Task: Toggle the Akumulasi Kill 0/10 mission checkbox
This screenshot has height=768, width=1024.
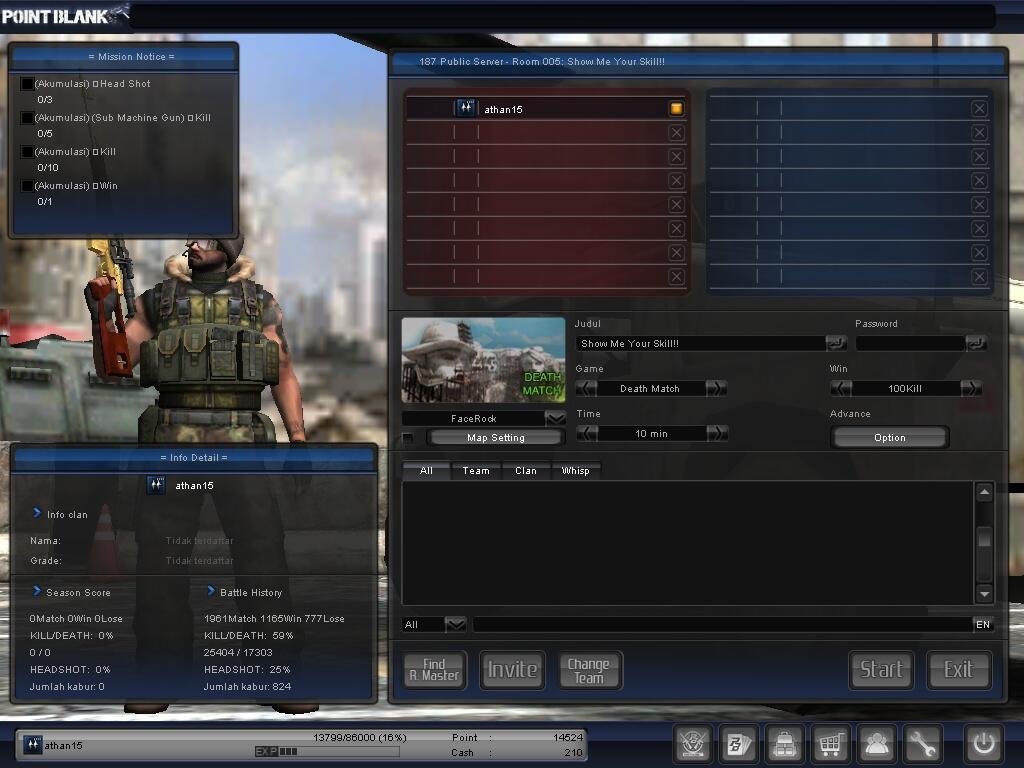Action: pos(27,152)
